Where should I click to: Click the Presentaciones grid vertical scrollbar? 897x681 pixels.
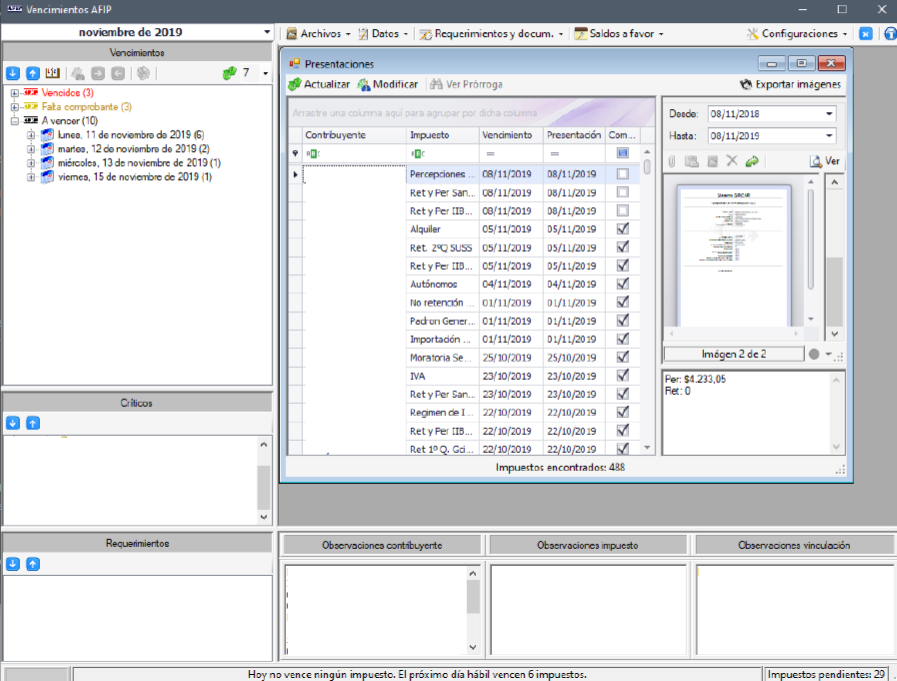tap(647, 300)
